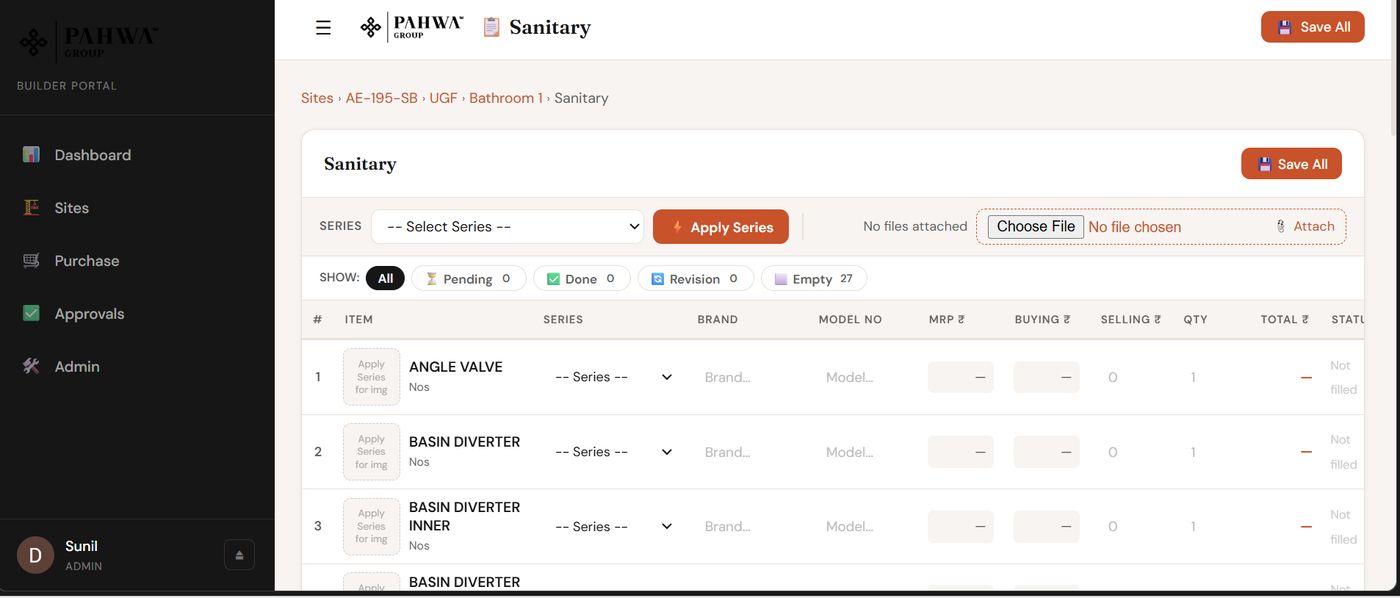Viewport: 1400px width, 598px height.
Task: Click Brand field for BASIN DIVERTER INNER
Action: (750, 527)
